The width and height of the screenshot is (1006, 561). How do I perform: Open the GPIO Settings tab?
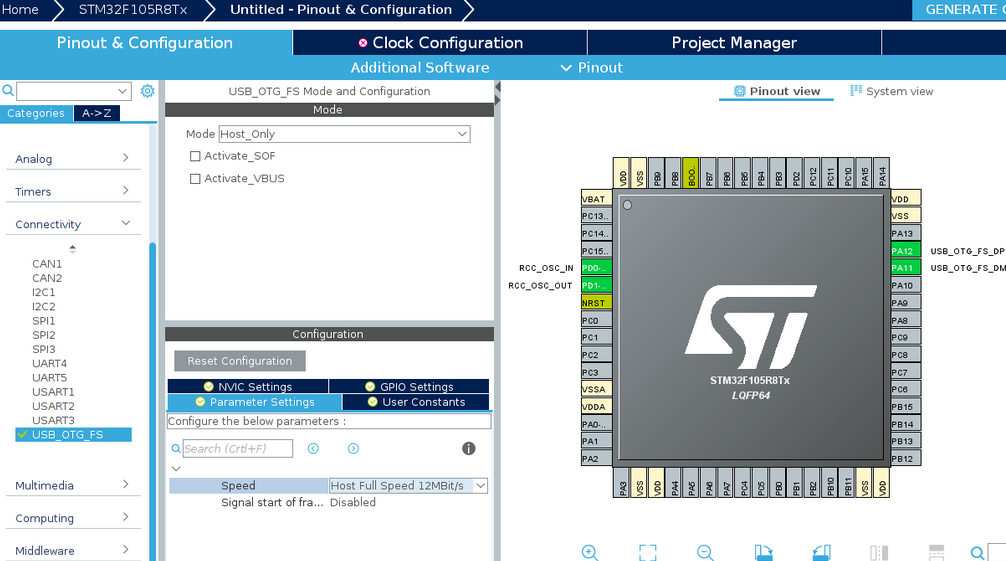pyautogui.click(x=409, y=386)
